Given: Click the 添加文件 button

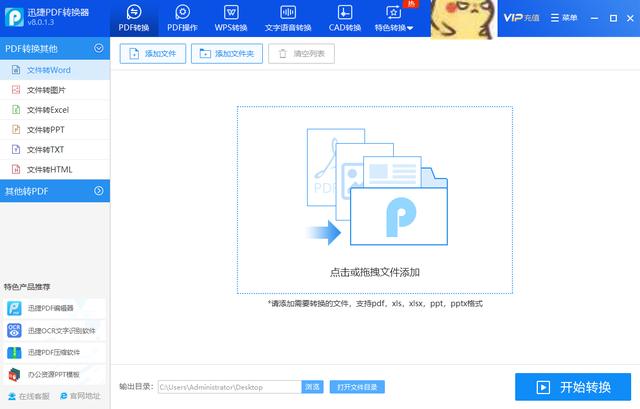Looking at the screenshot, I should click(153, 53).
